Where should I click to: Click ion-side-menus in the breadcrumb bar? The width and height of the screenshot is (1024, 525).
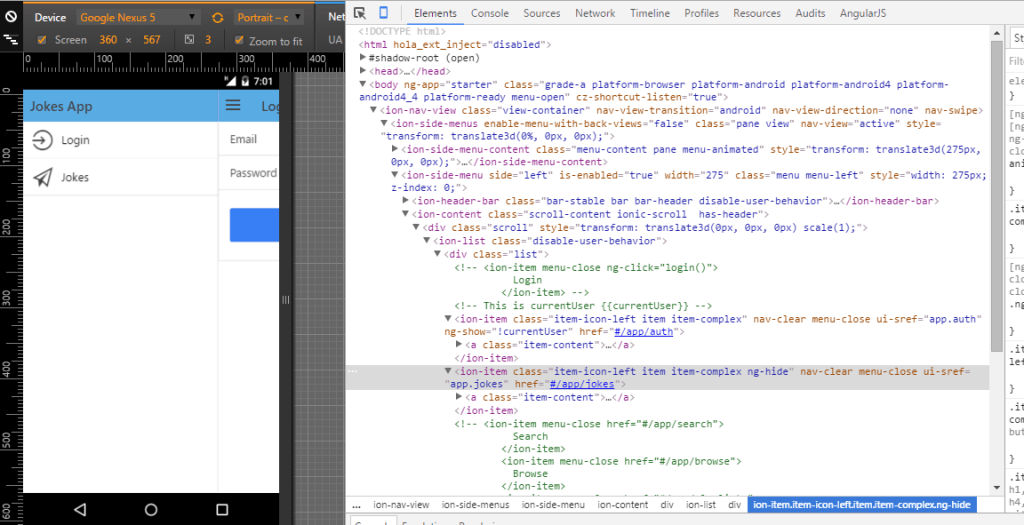[x=475, y=505]
